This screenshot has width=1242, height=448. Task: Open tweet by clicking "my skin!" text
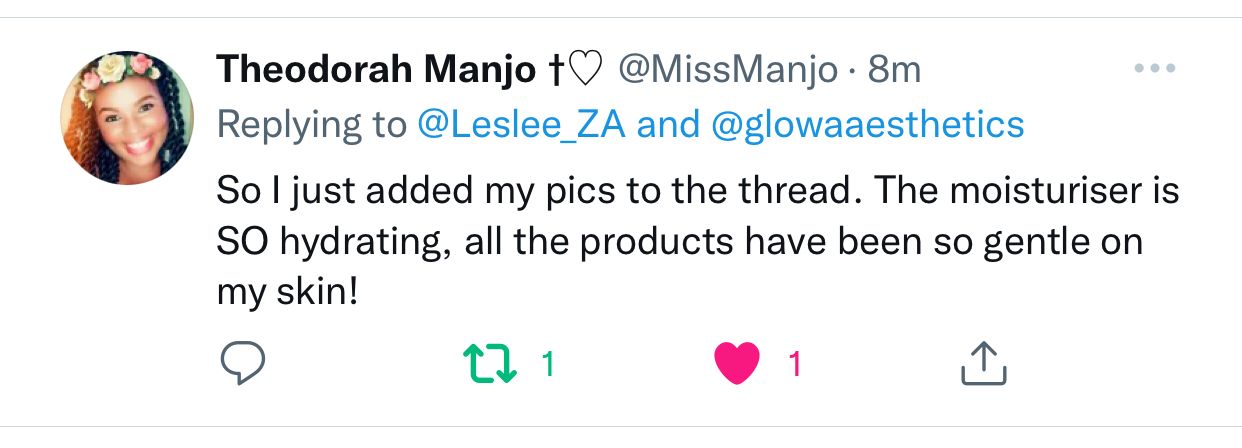(286, 297)
